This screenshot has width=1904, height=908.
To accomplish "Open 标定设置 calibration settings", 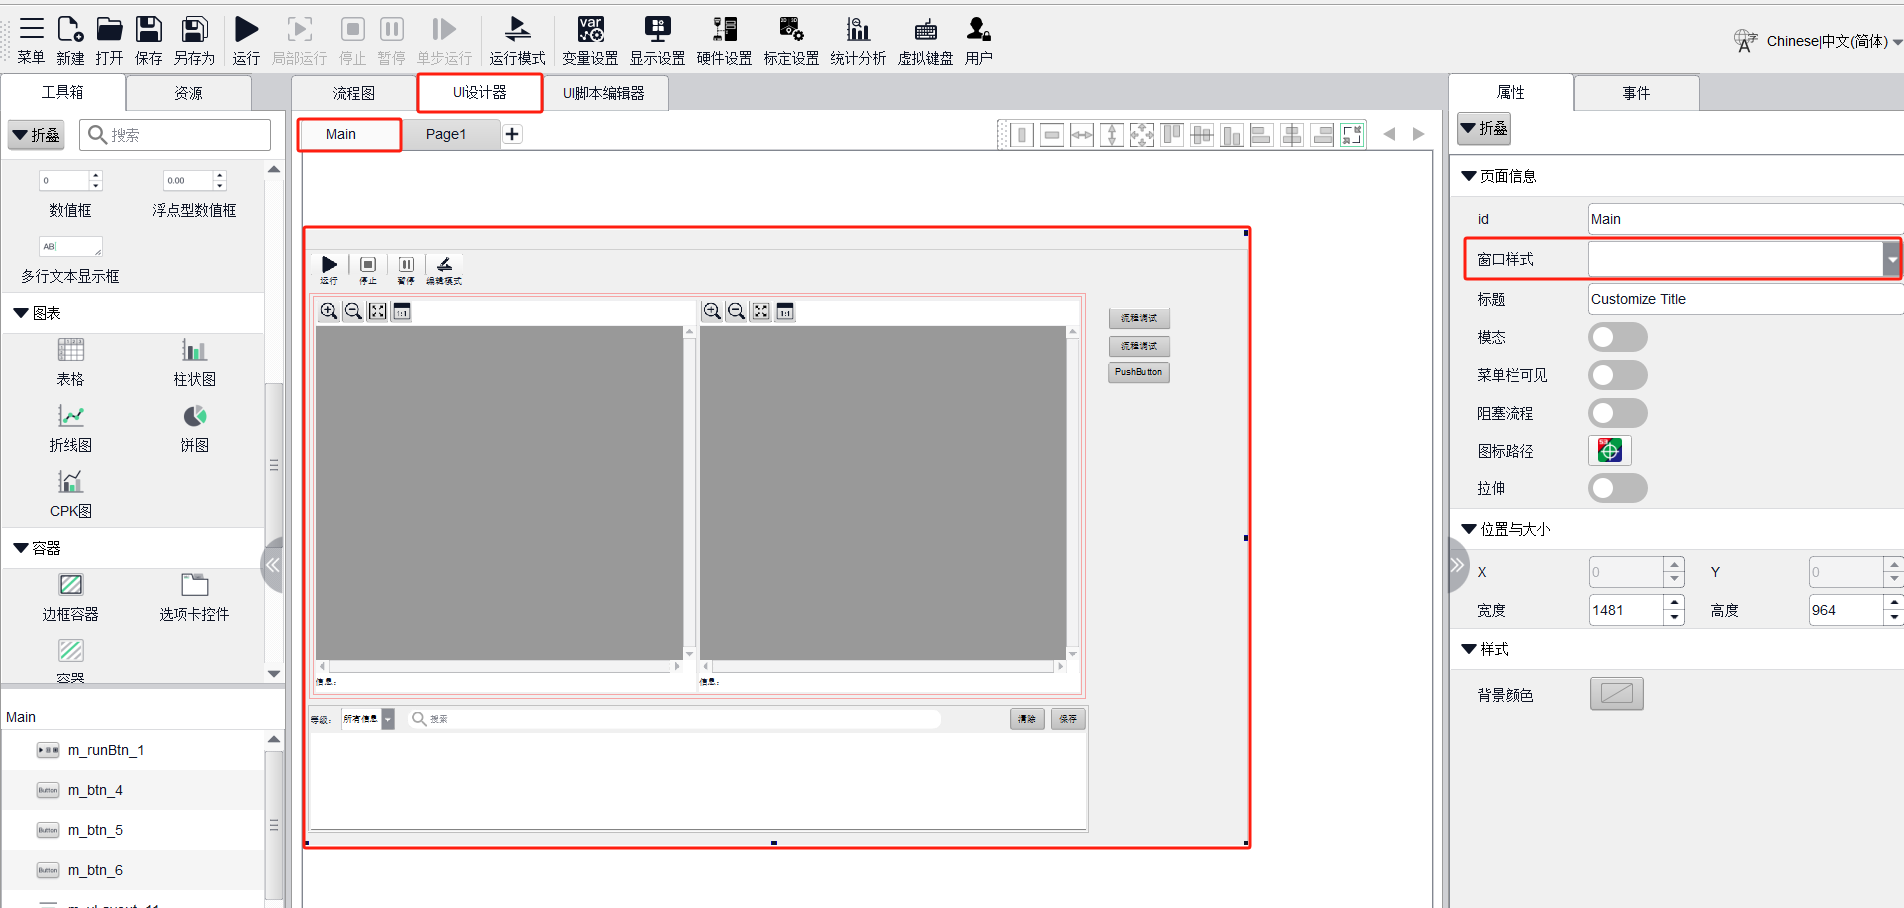I will [791, 41].
